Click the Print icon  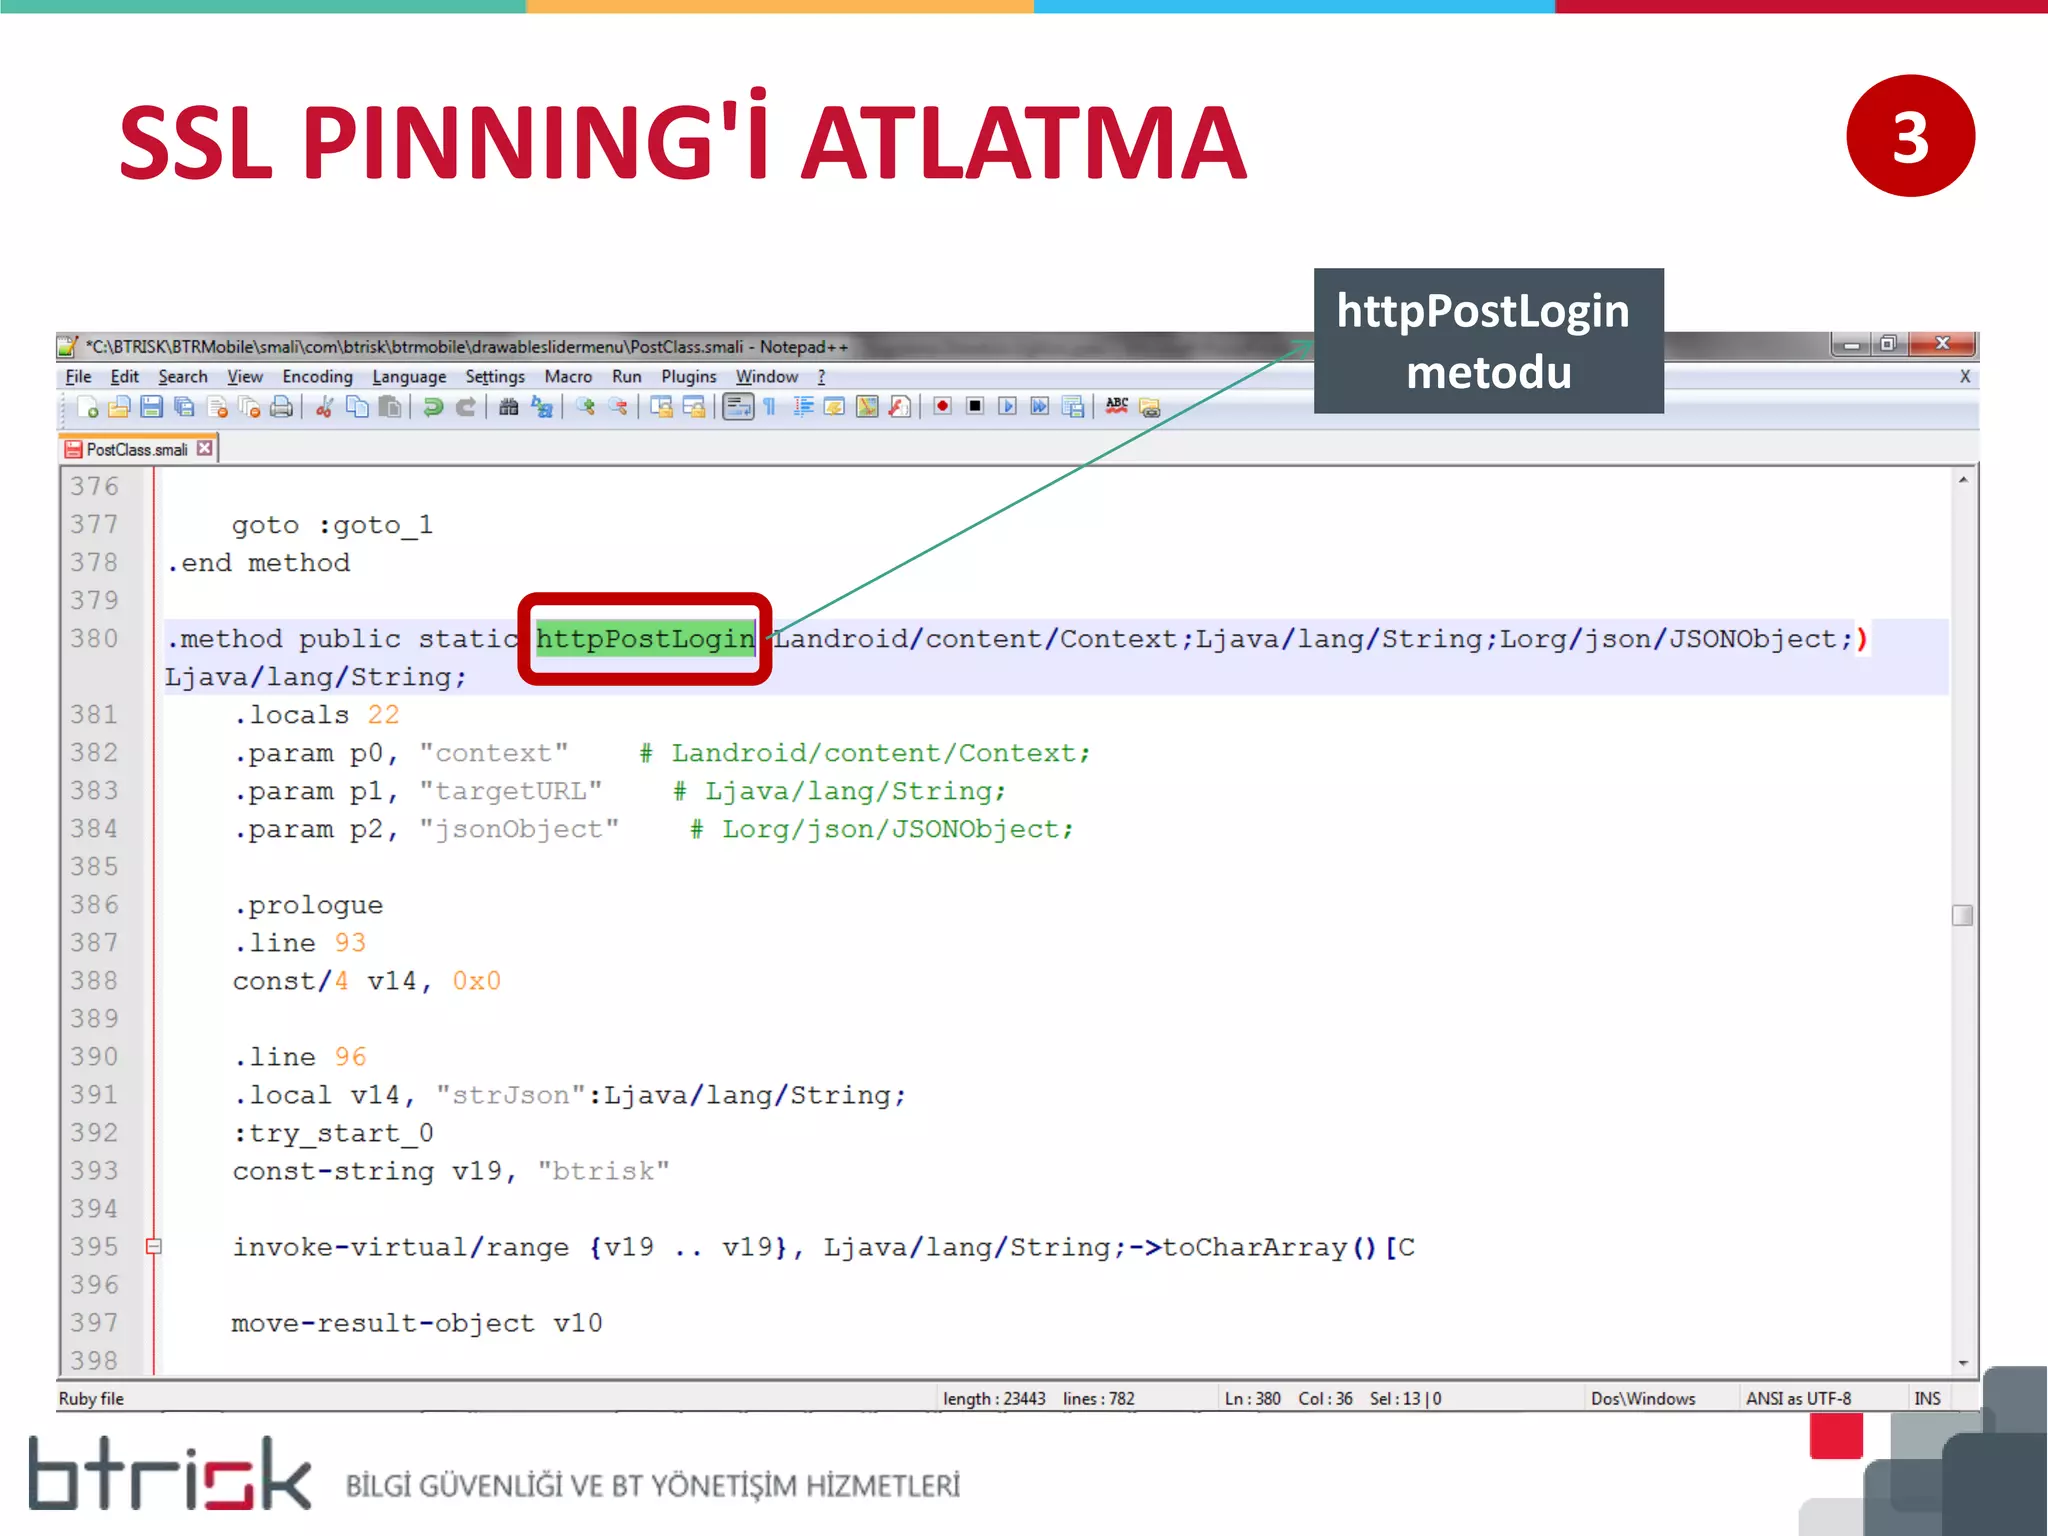click(x=282, y=407)
